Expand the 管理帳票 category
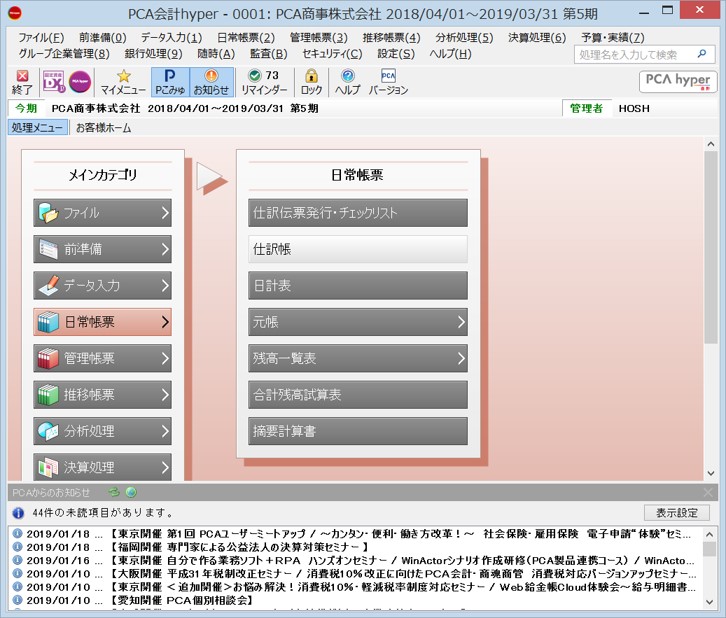Screen dimensions: 726x618 [102, 358]
